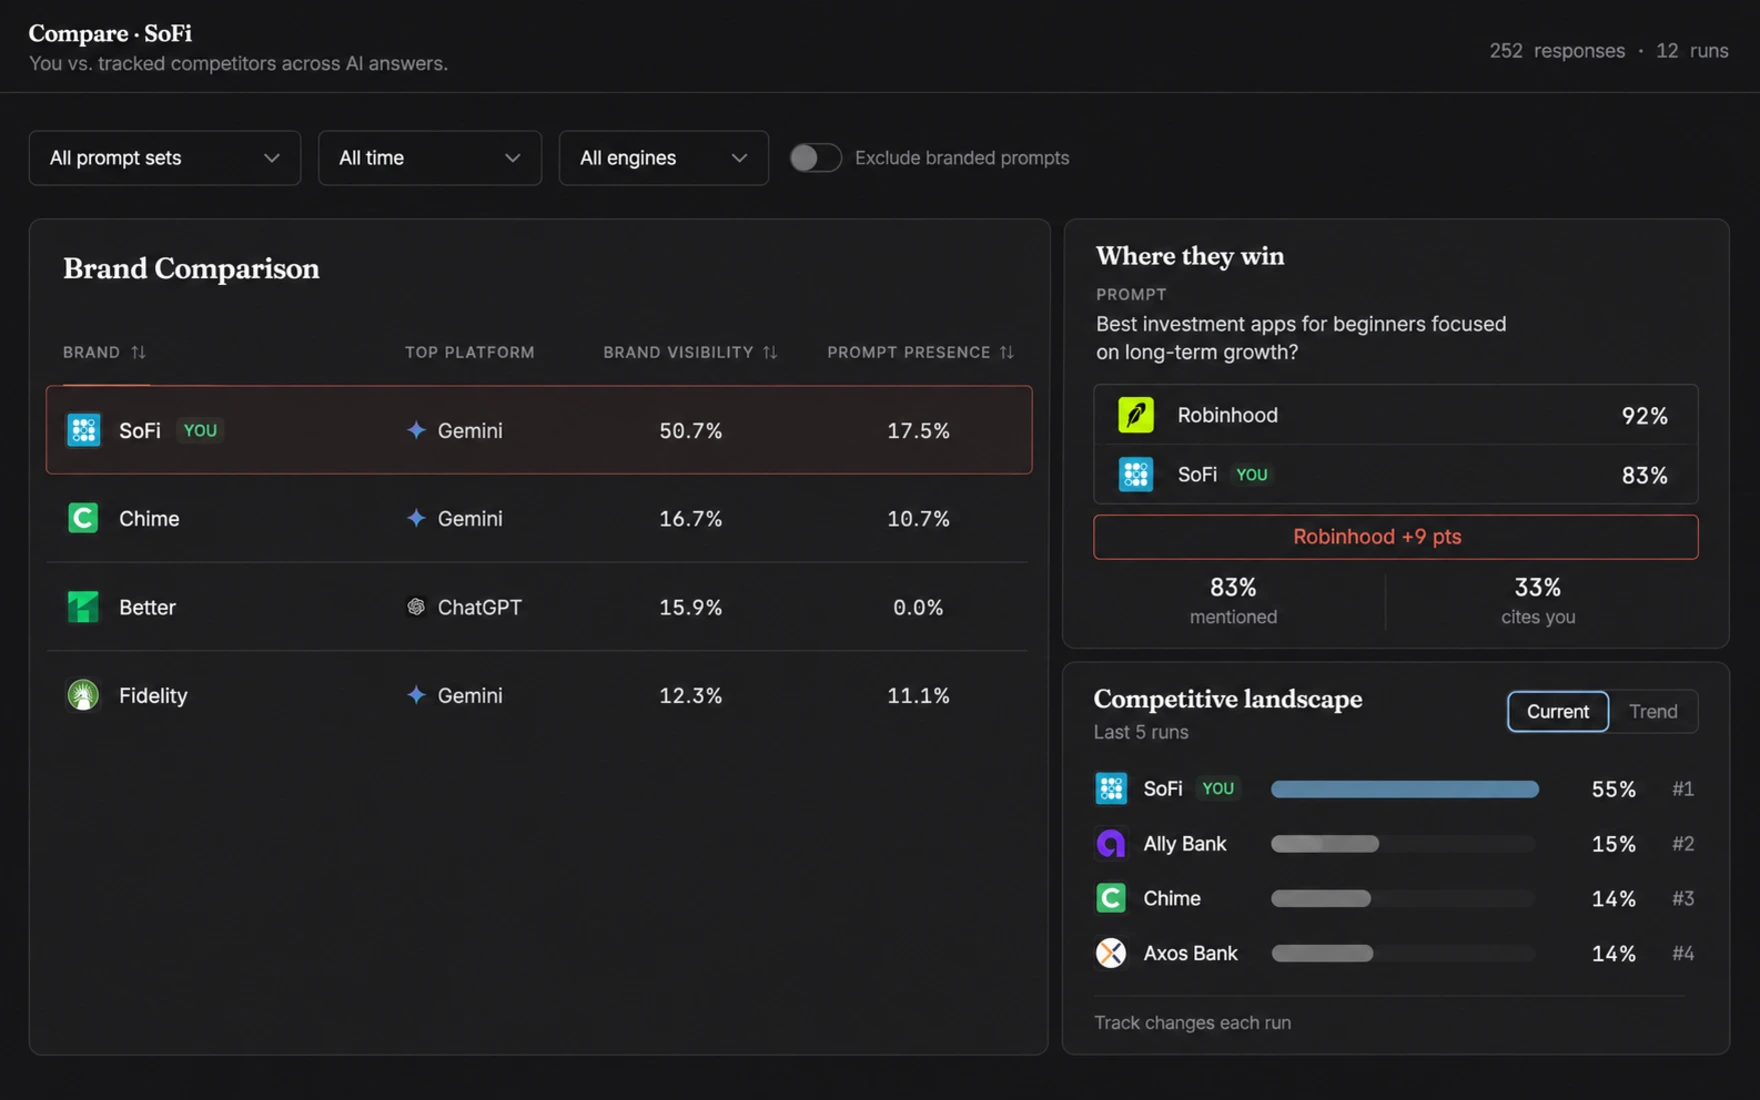Click Chime logo in Competitive landscape list
Viewport: 1760px width, 1100px height.
(x=1111, y=898)
